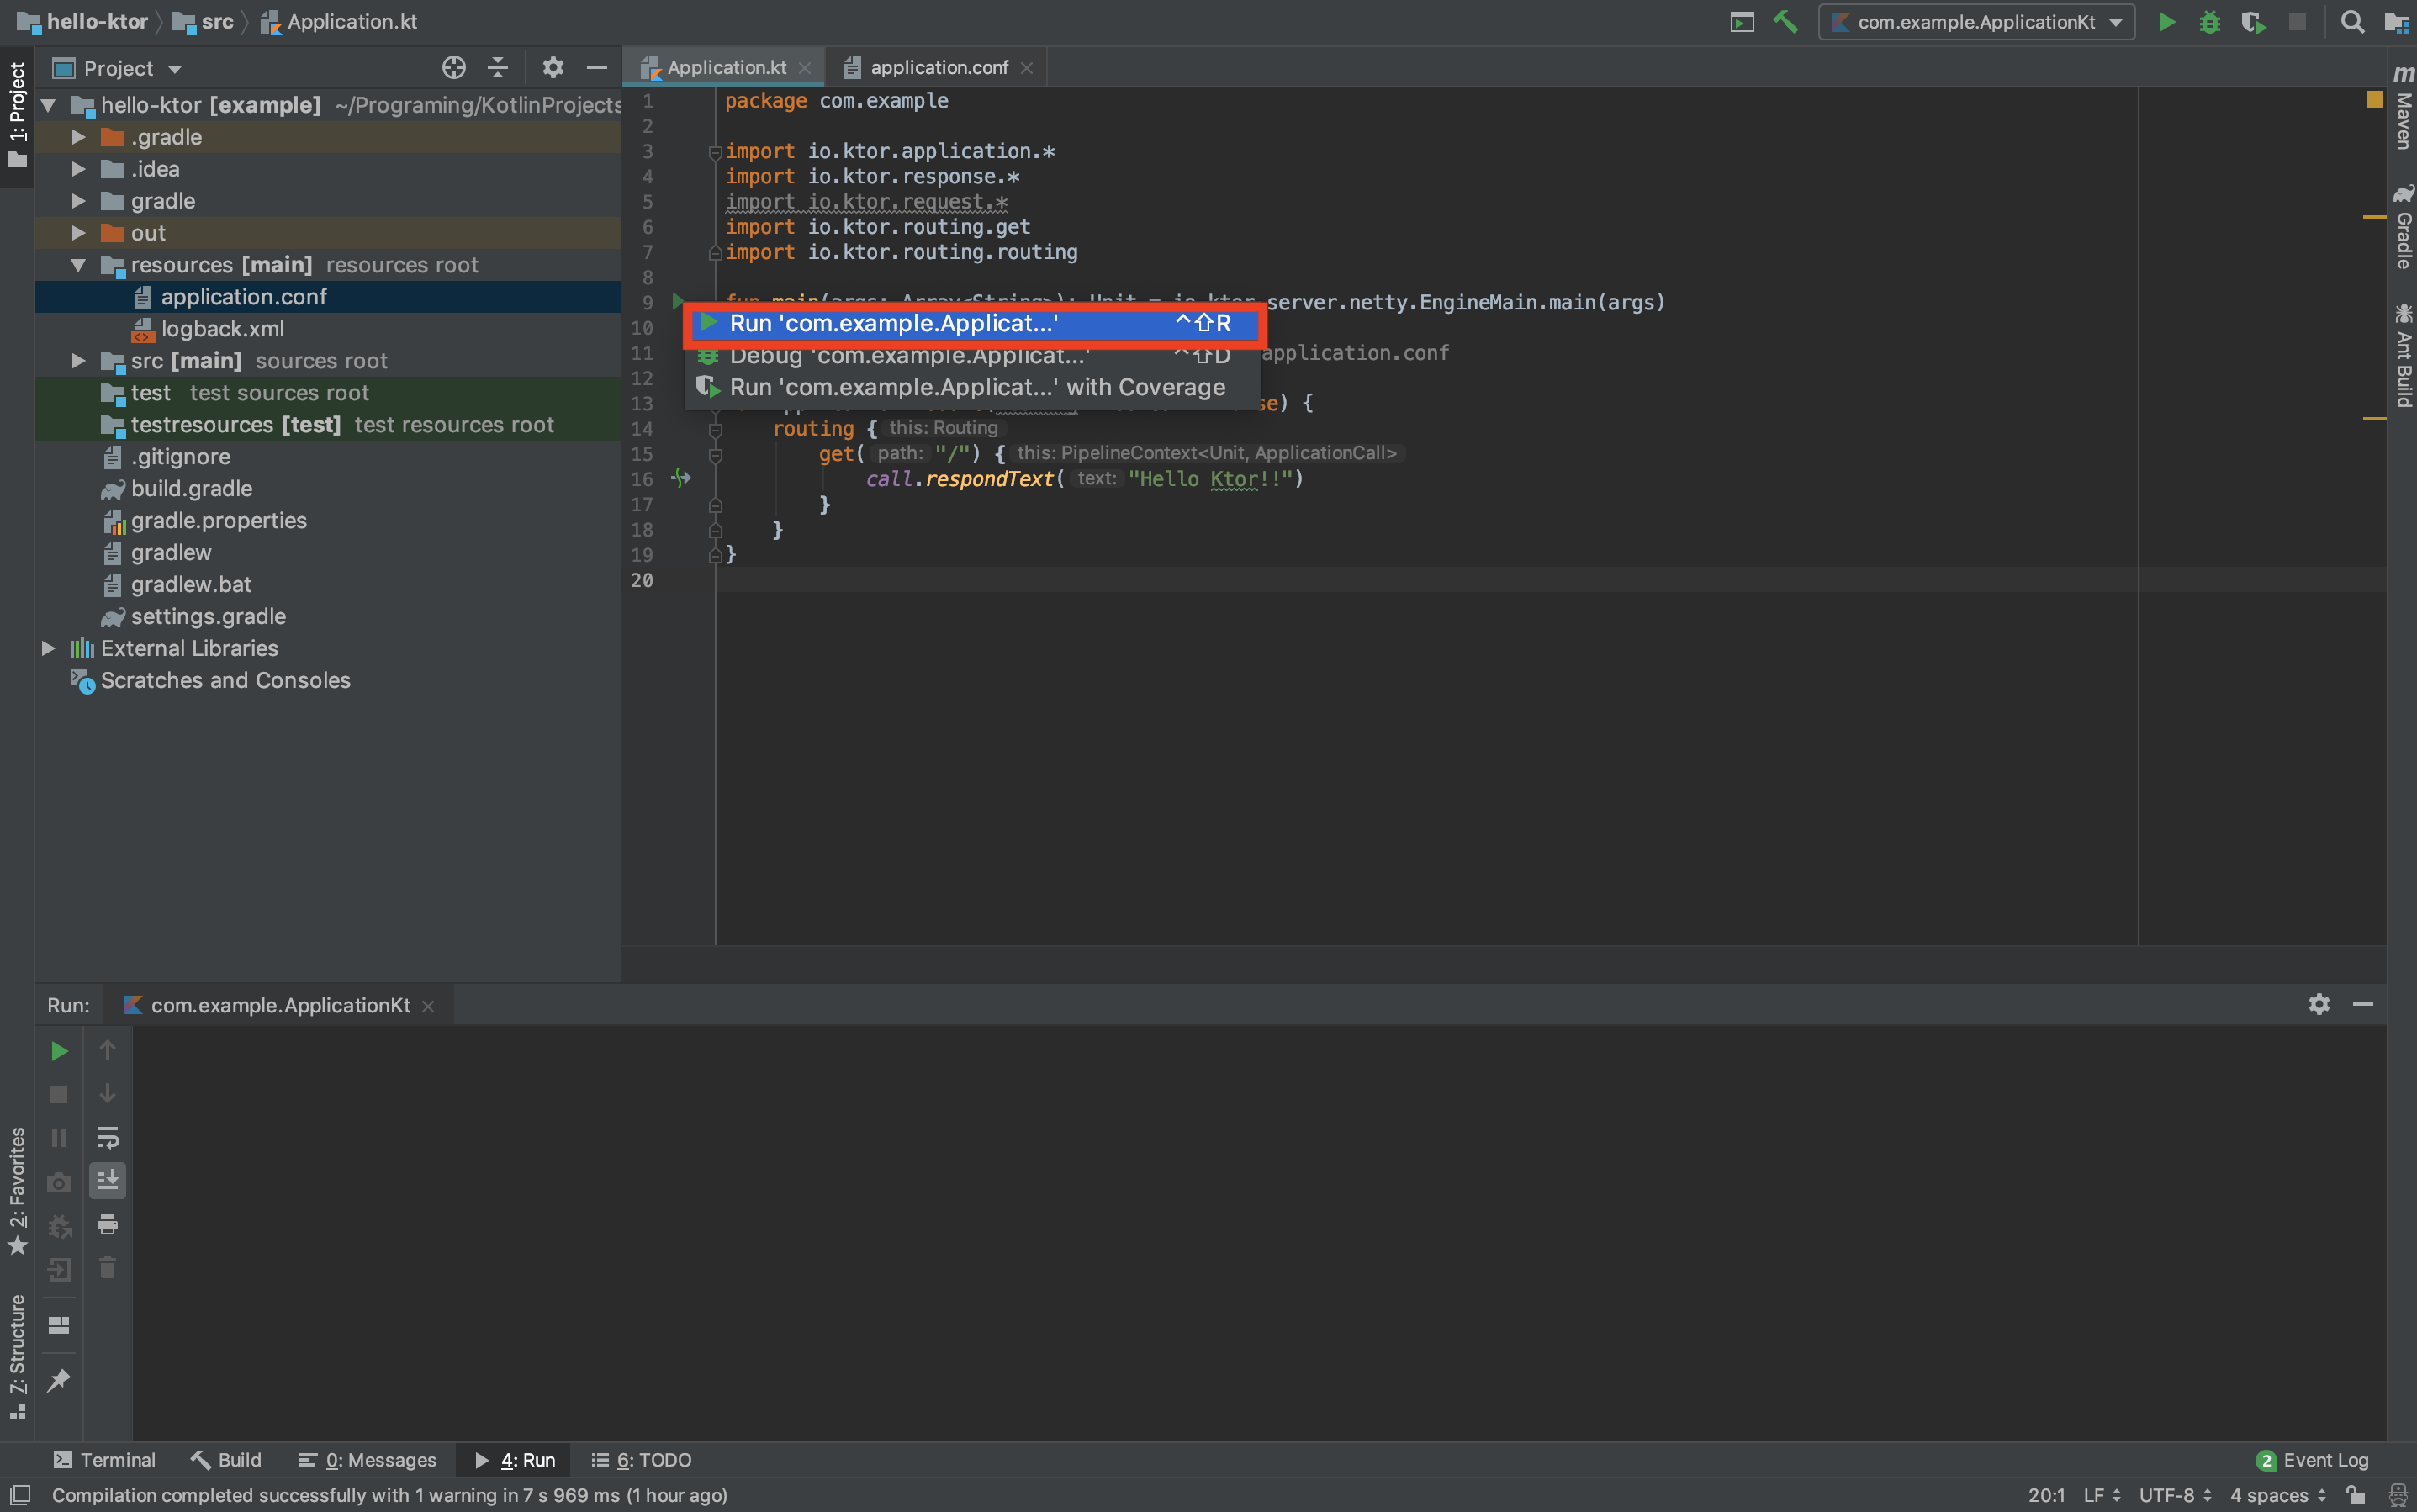Switch to application.conf editor tab
Image resolution: width=2417 pixels, height=1512 pixels.
pos(938,68)
